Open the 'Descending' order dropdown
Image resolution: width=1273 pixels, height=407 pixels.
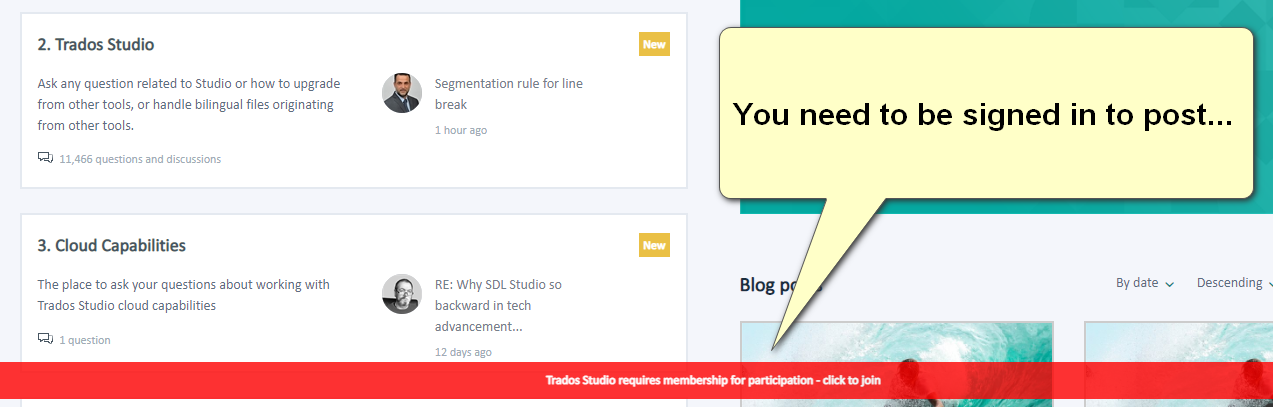point(1234,283)
